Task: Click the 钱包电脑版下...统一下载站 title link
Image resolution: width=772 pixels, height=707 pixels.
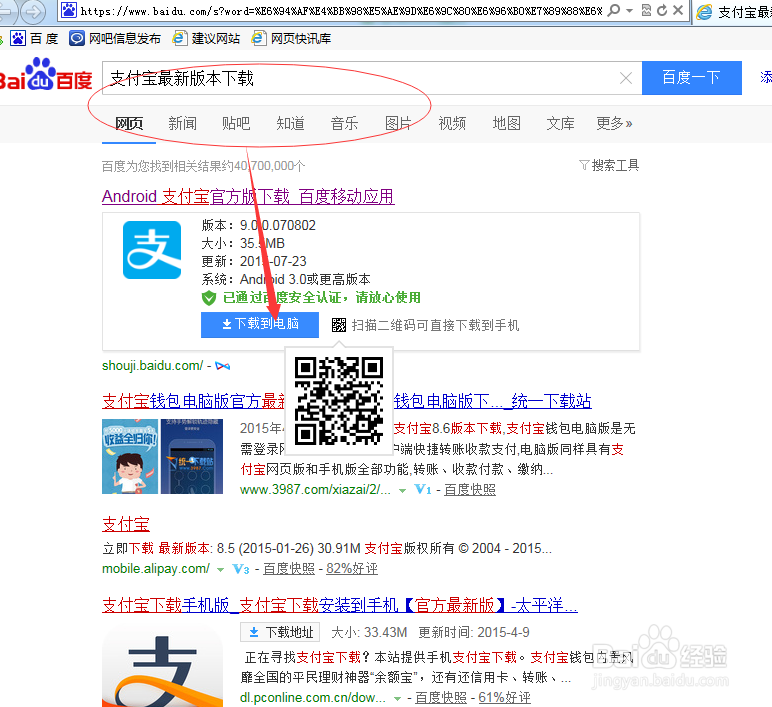Action: tap(492, 401)
